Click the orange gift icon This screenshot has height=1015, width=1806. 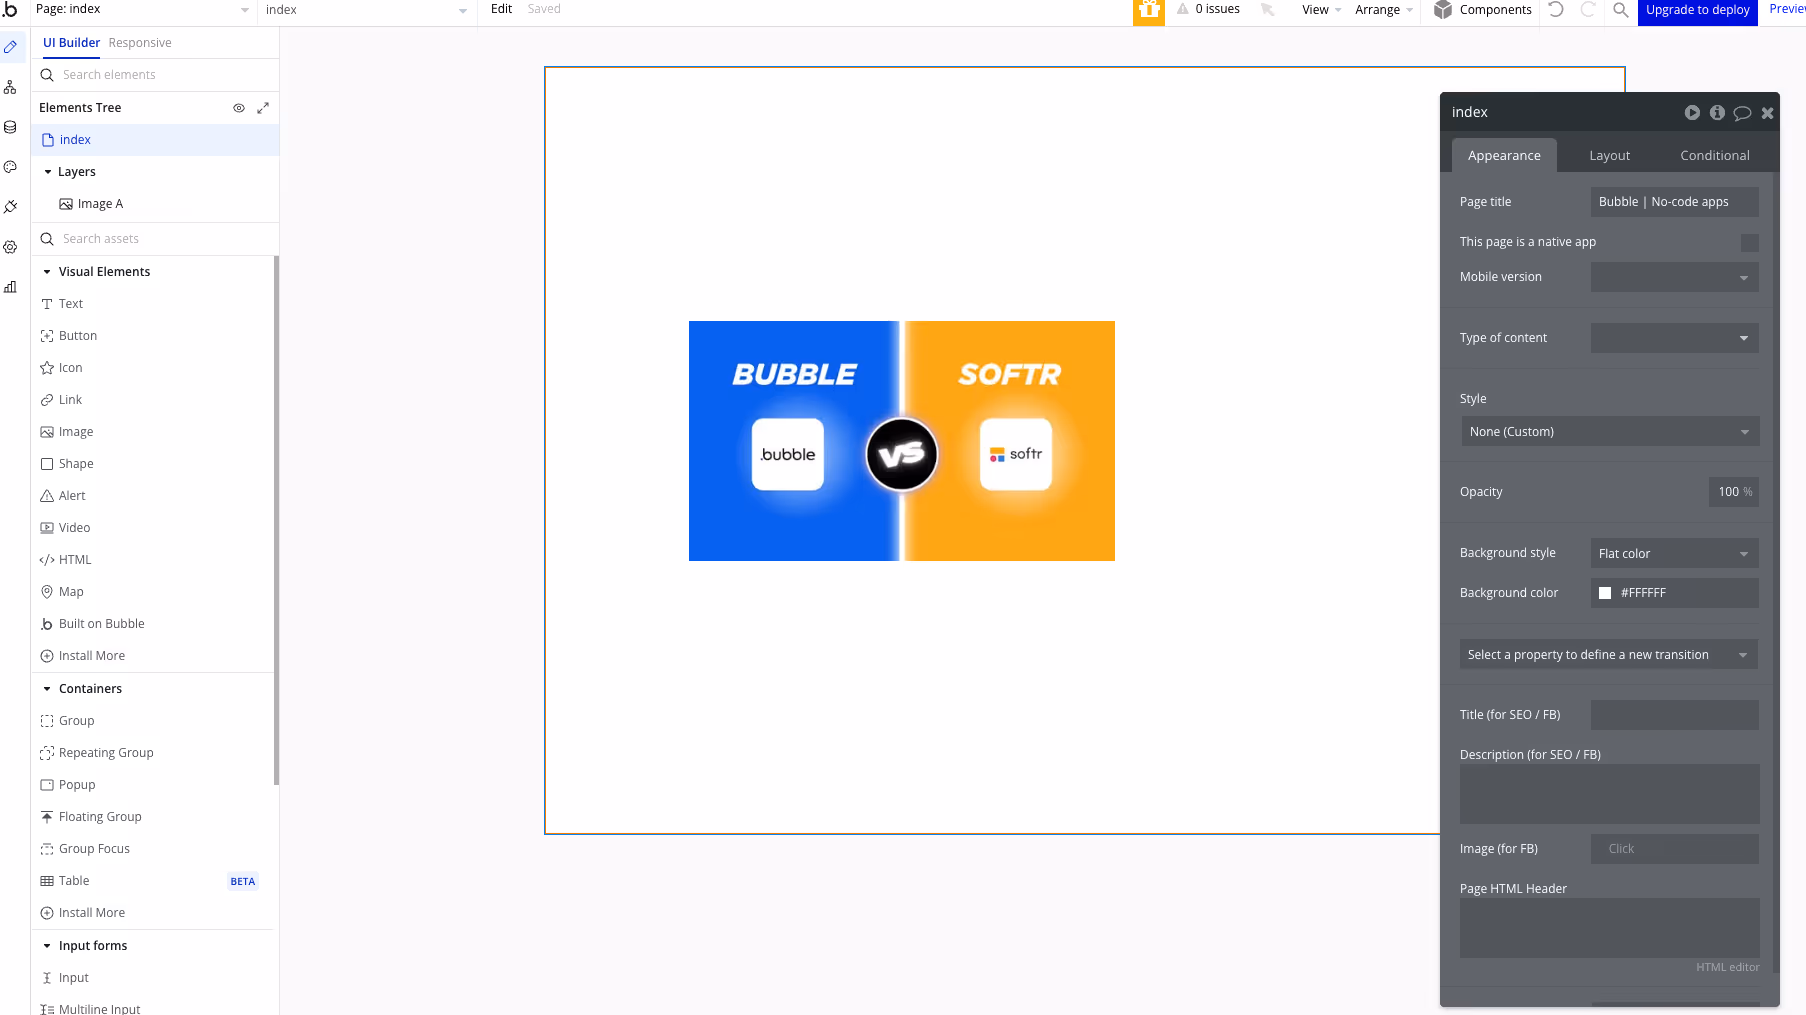point(1149,11)
